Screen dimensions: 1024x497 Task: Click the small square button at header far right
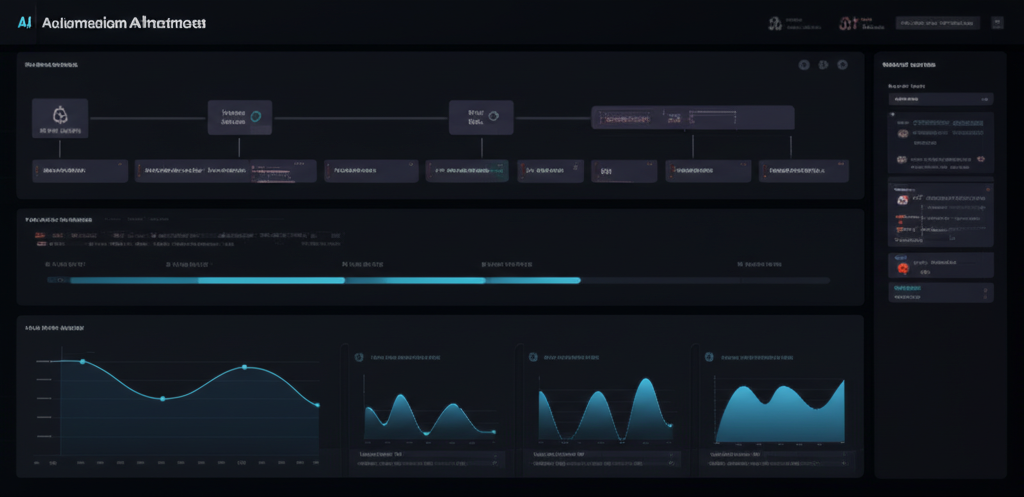997,22
